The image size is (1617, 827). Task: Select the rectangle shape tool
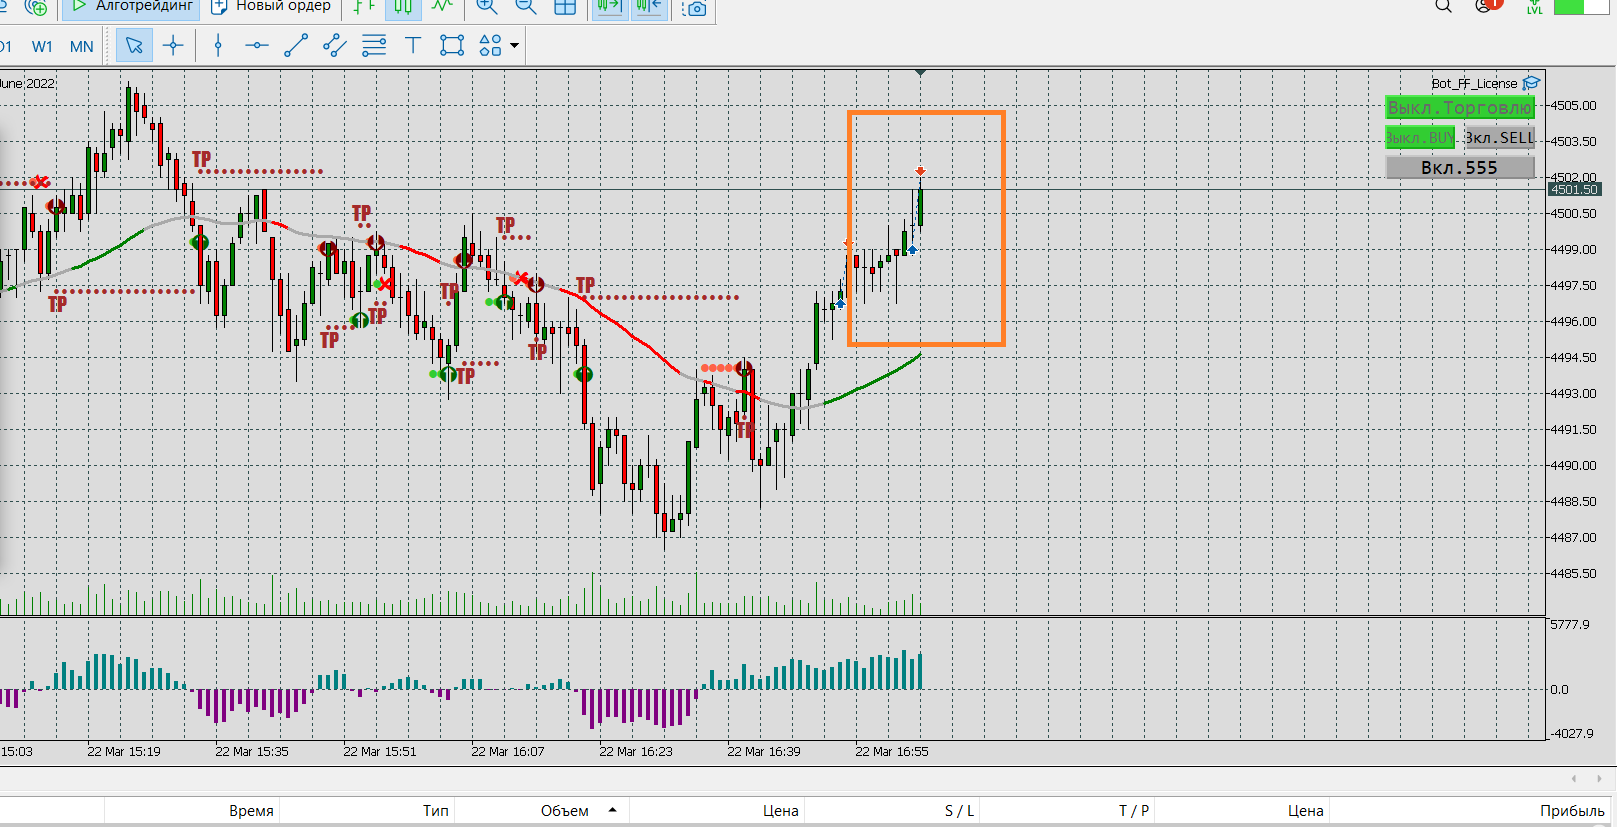[x=452, y=45]
